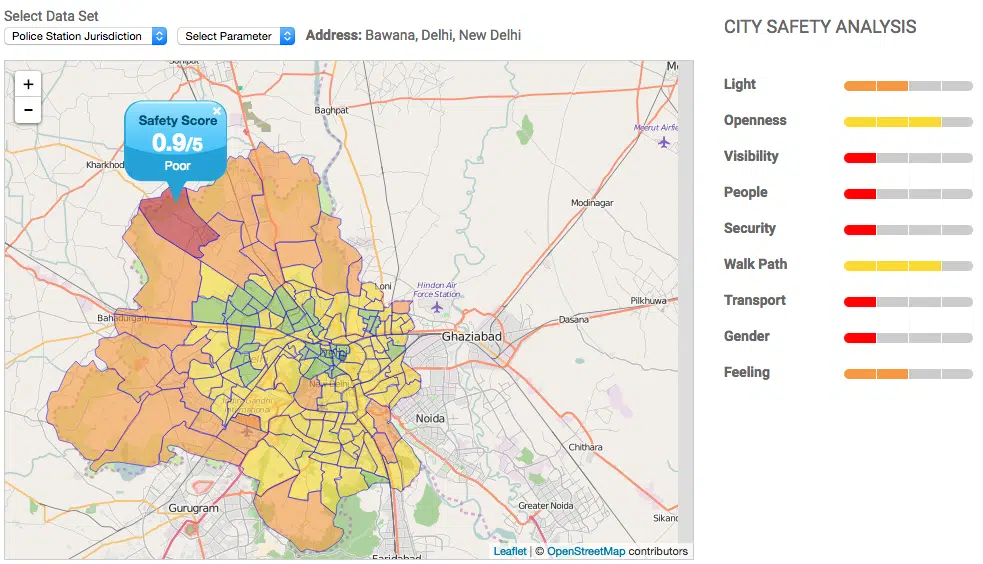983x564 pixels.
Task: Click the address text Bawana, Delhi, New Delhi
Action: tap(443, 36)
